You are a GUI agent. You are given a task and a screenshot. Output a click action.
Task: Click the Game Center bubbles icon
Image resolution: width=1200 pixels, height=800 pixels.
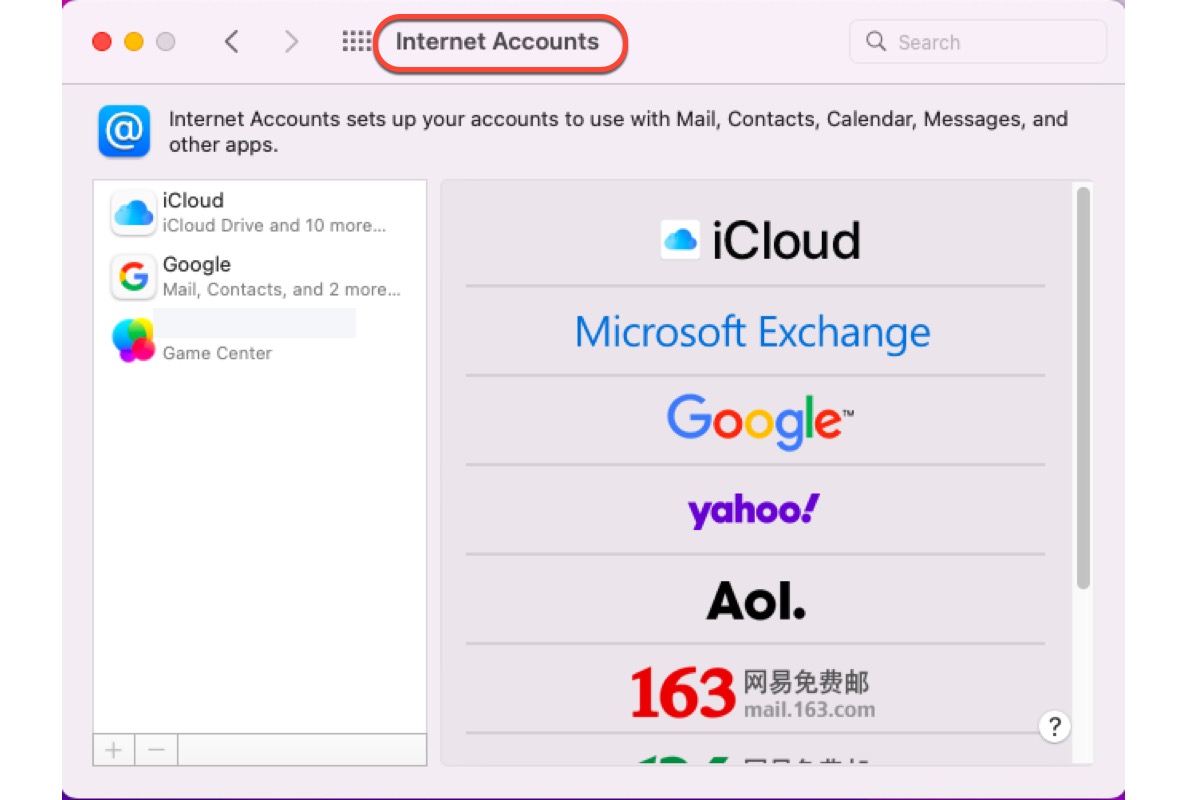tap(133, 340)
